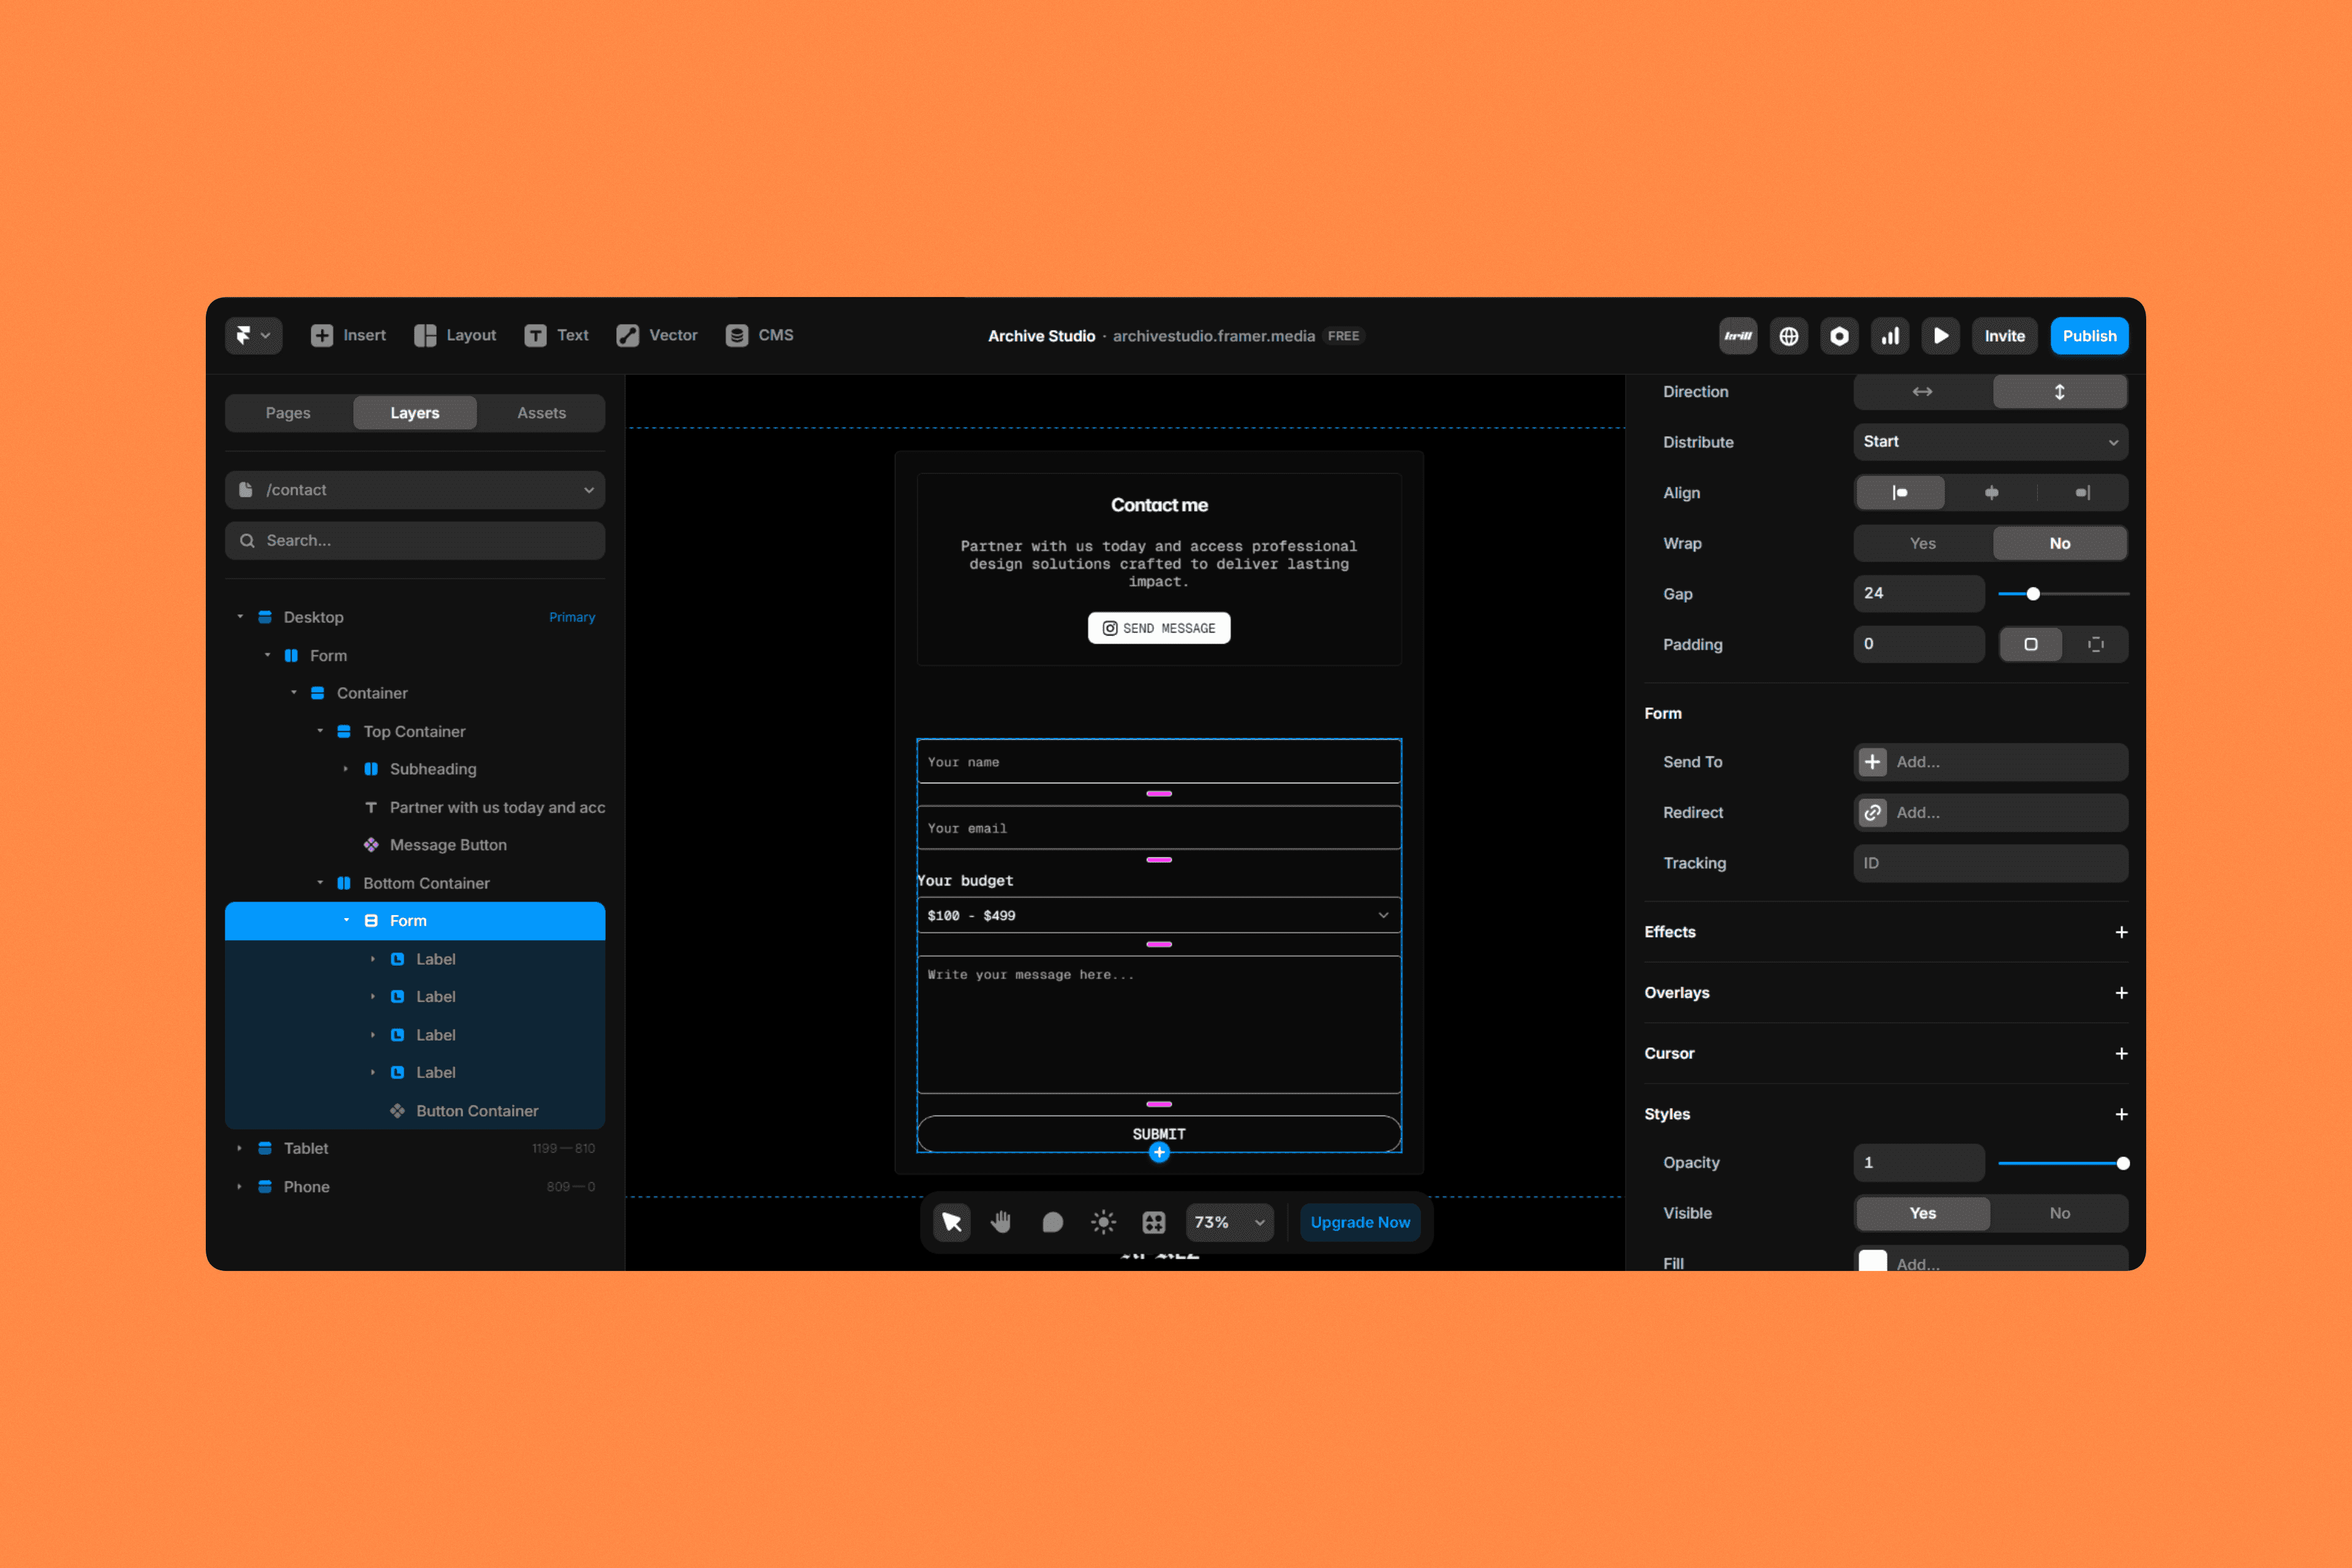Image resolution: width=2352 pixels, height=1568 pixels.
Task: Expand the Tablet breakpoint layer
Action: [240, 1148]
